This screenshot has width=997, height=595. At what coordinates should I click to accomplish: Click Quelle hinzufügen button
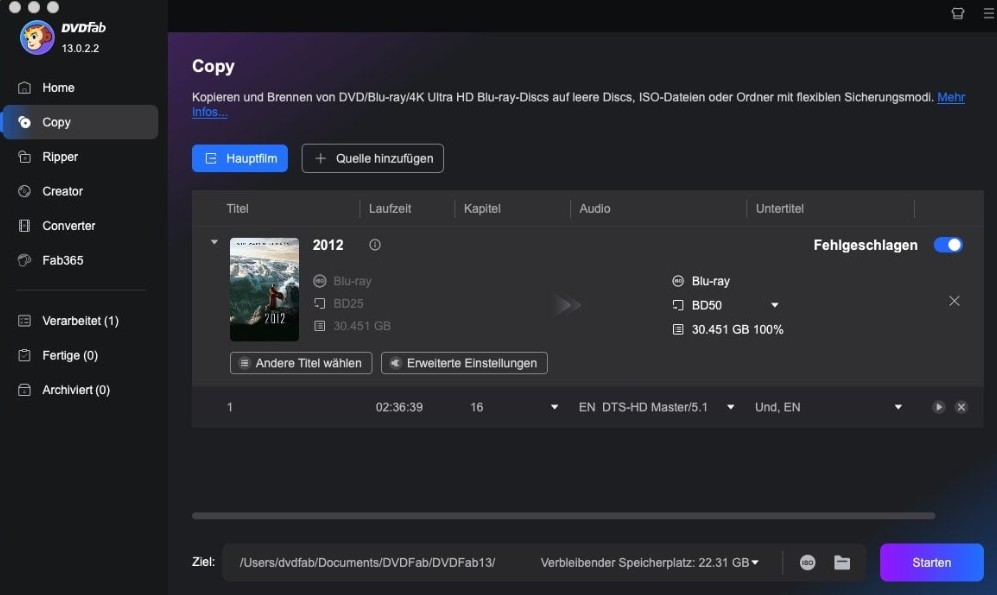[x=373, y=158]
